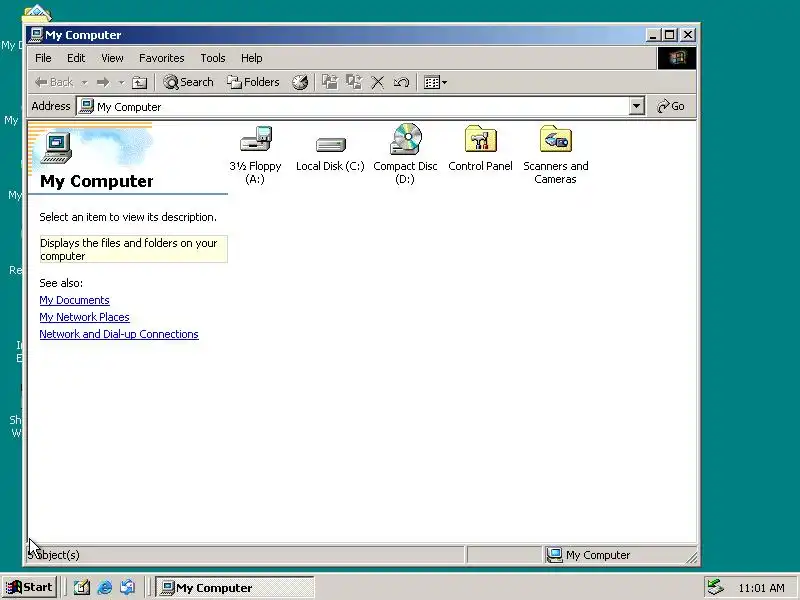The height and width of the screenshot is (600, 800).
Task: Open the Favorites menu
Action: pos(162,58)
